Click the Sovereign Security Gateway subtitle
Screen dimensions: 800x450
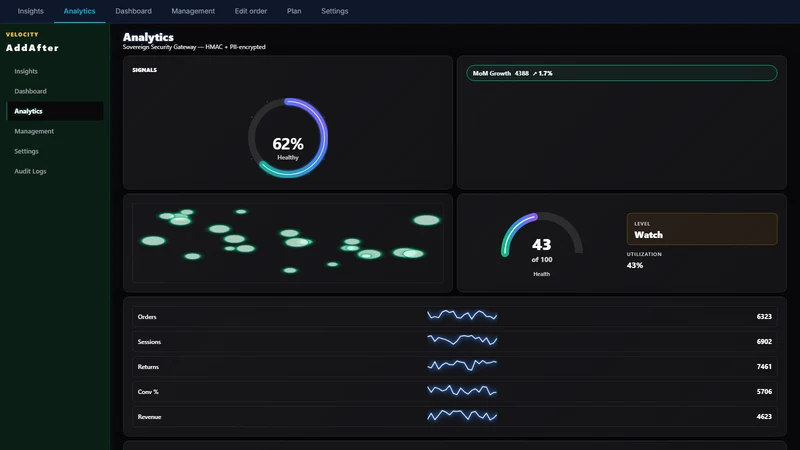click(194, 47)
